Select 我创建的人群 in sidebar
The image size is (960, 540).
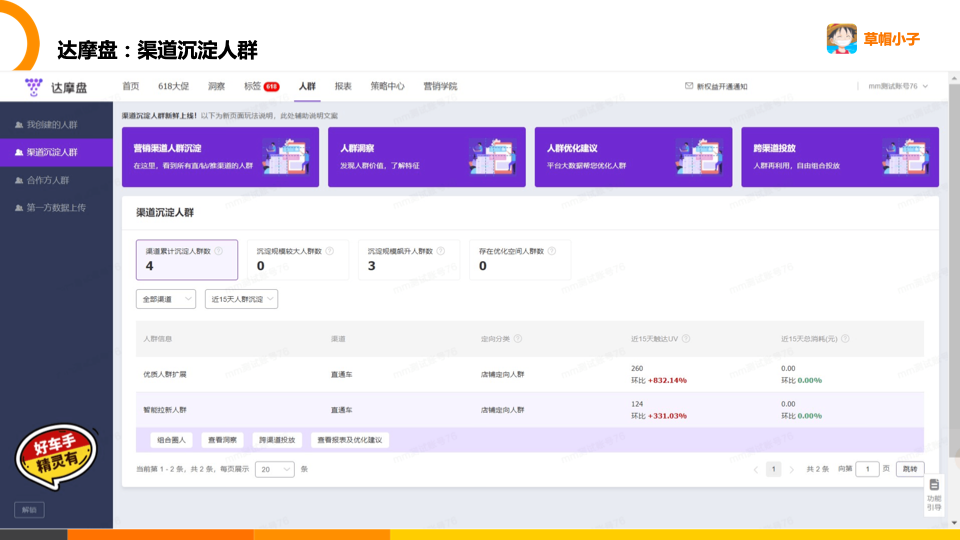click(56, 124)
